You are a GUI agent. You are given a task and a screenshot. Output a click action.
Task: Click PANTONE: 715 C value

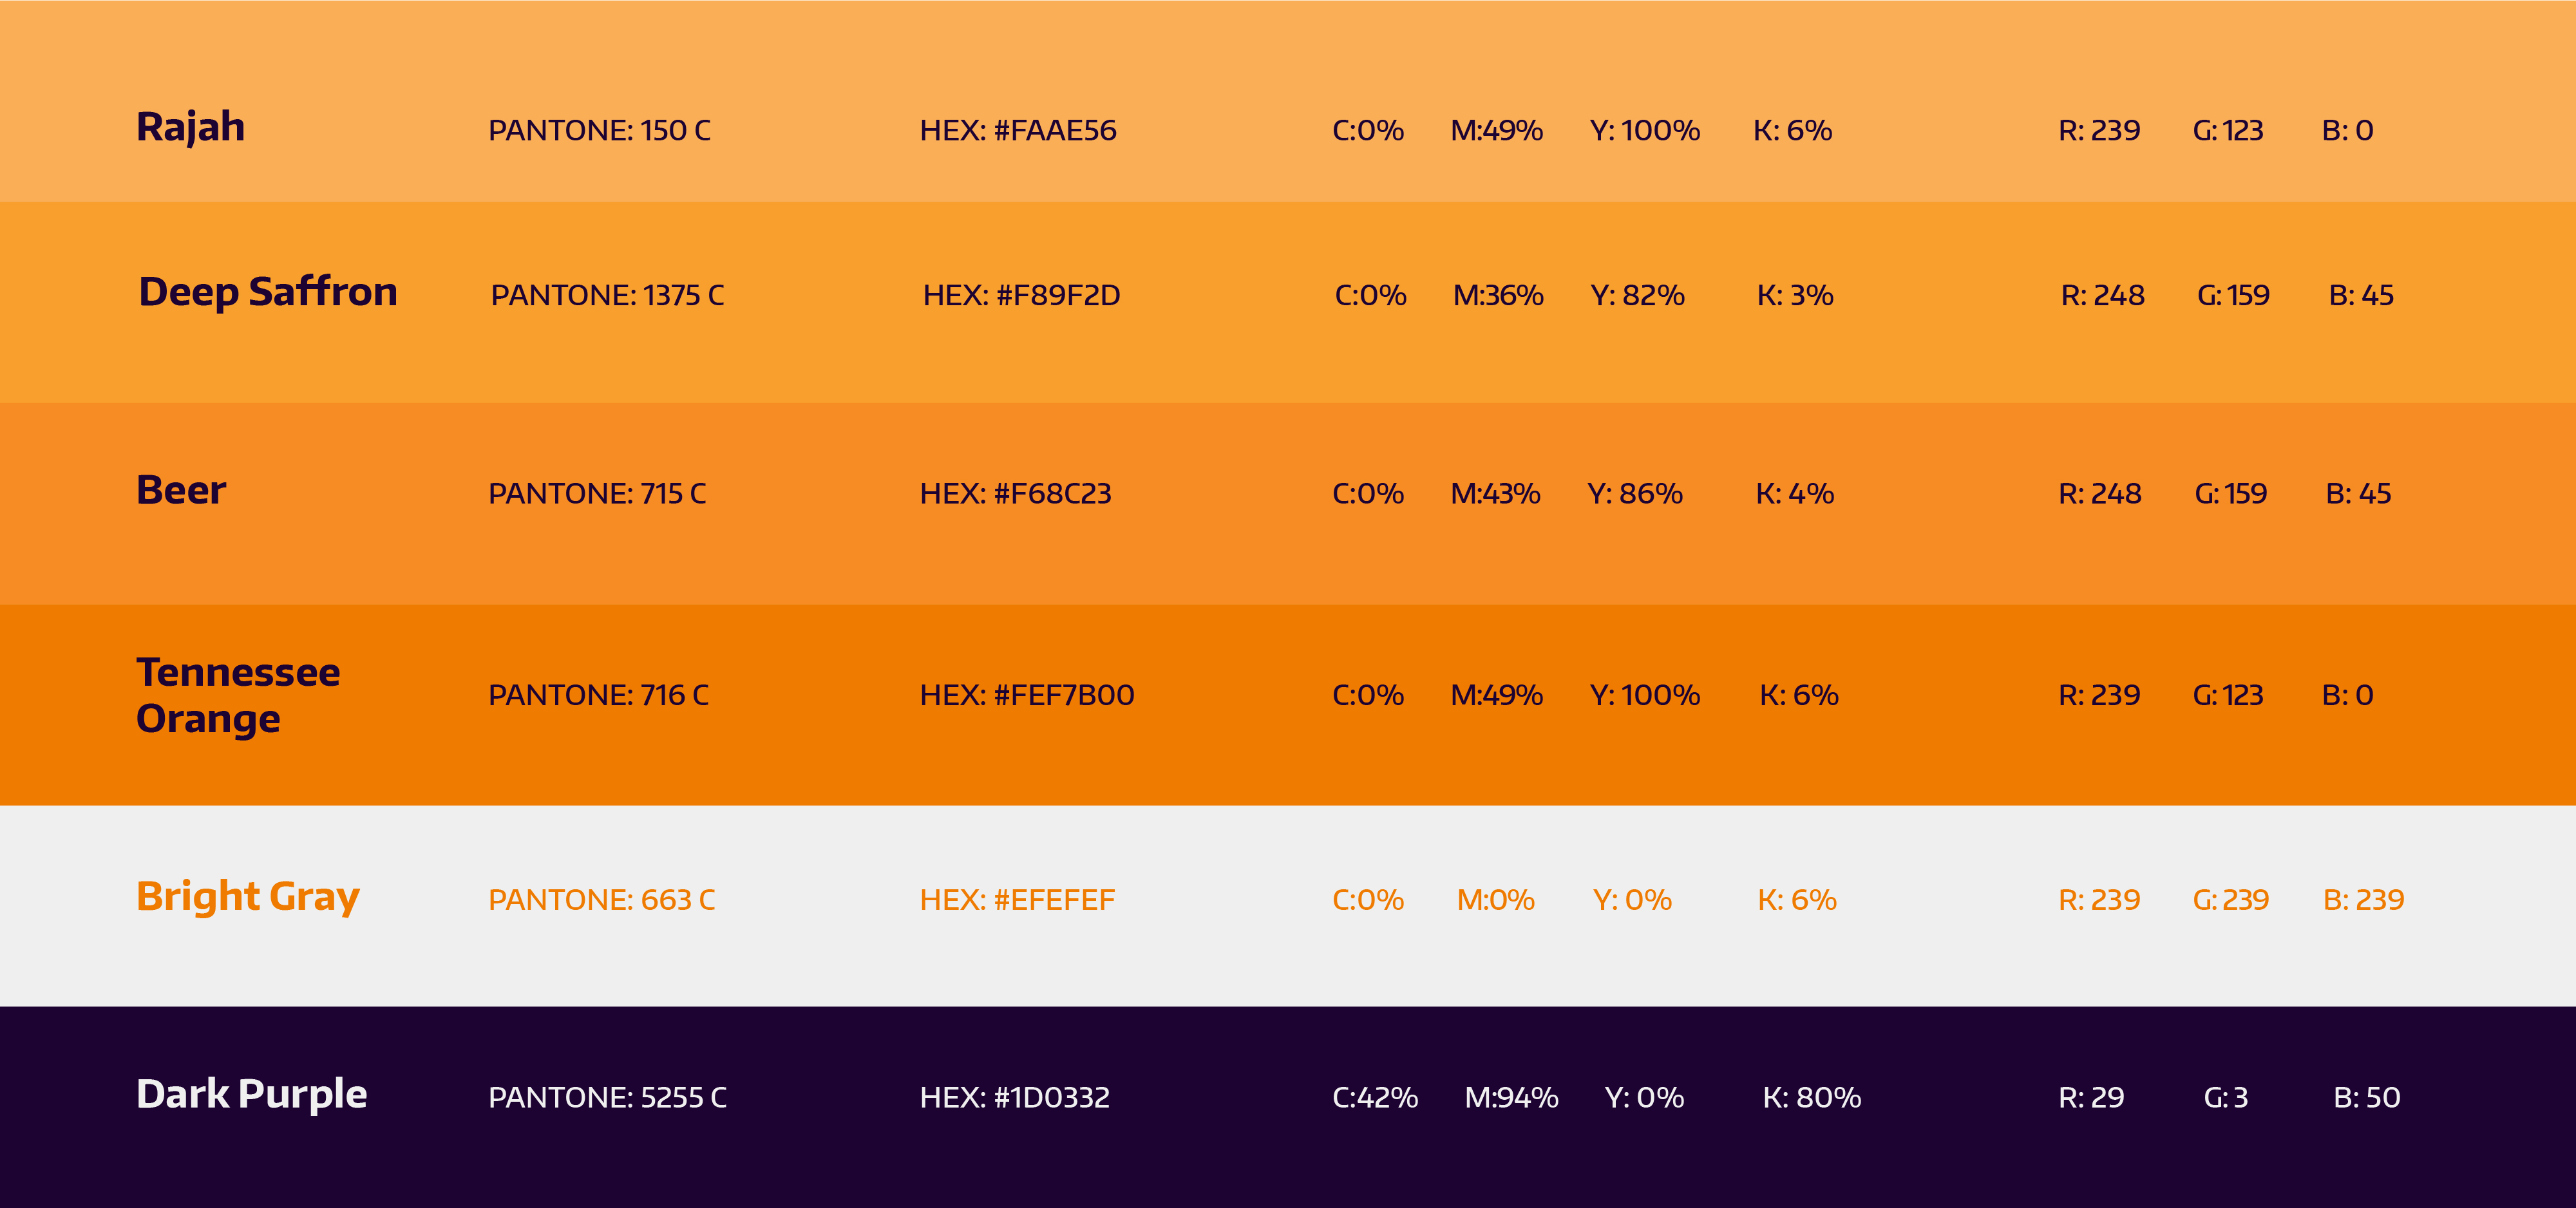click(x=597, y=494)
